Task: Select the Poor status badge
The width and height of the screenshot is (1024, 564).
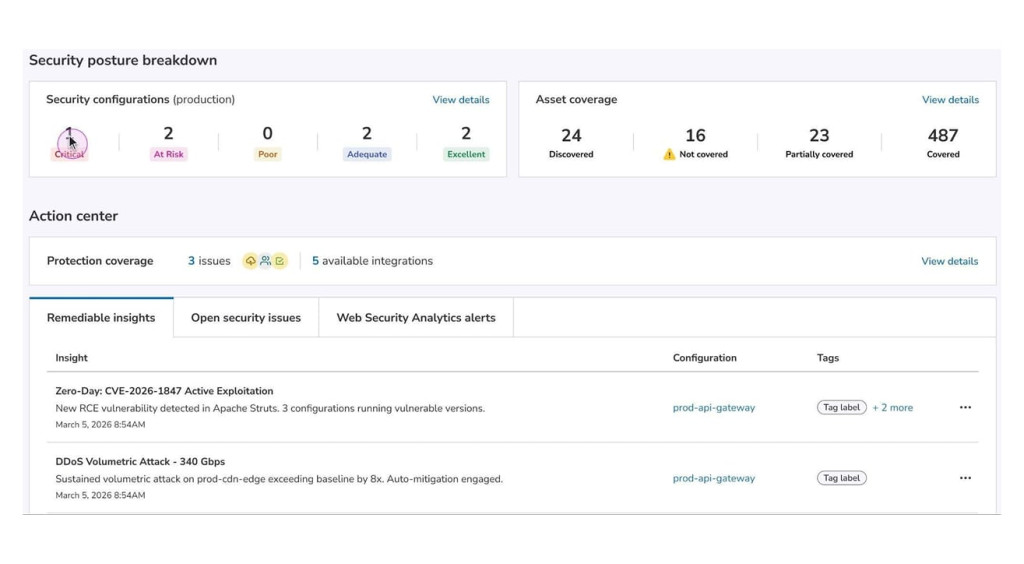Action: 268,155
